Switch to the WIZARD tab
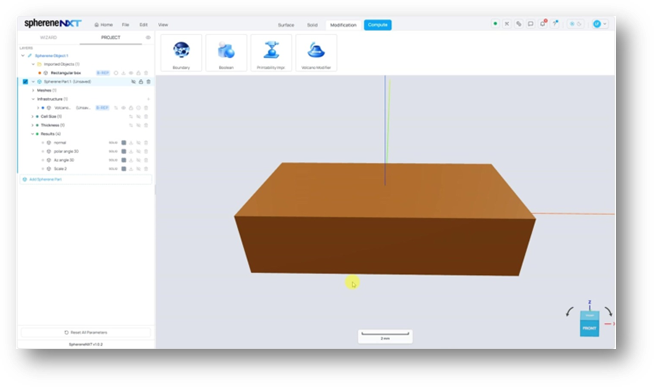The width and height of the screenshot is (654, 388). pyautogui.click(x=48, y=38)
